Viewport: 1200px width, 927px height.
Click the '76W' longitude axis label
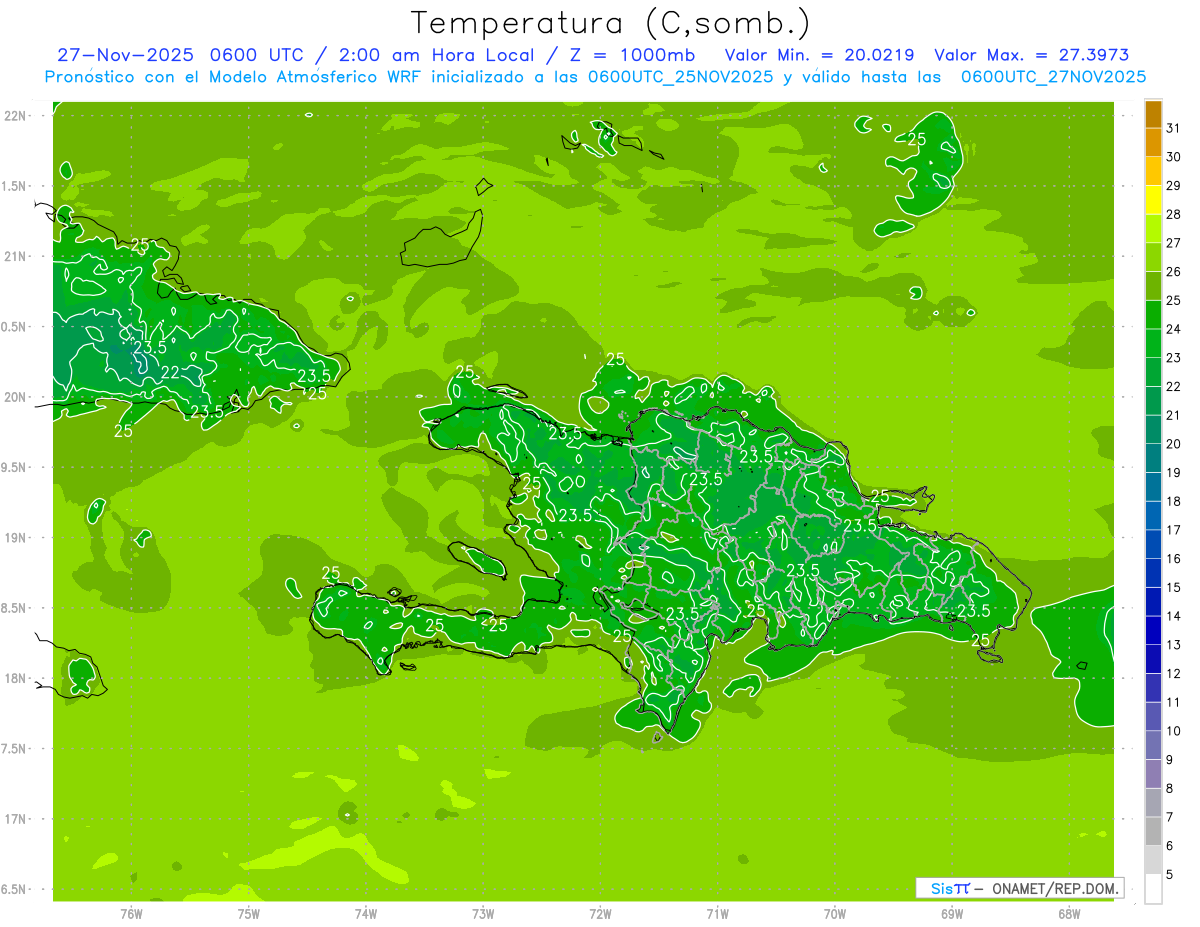(x=131, y=914)
